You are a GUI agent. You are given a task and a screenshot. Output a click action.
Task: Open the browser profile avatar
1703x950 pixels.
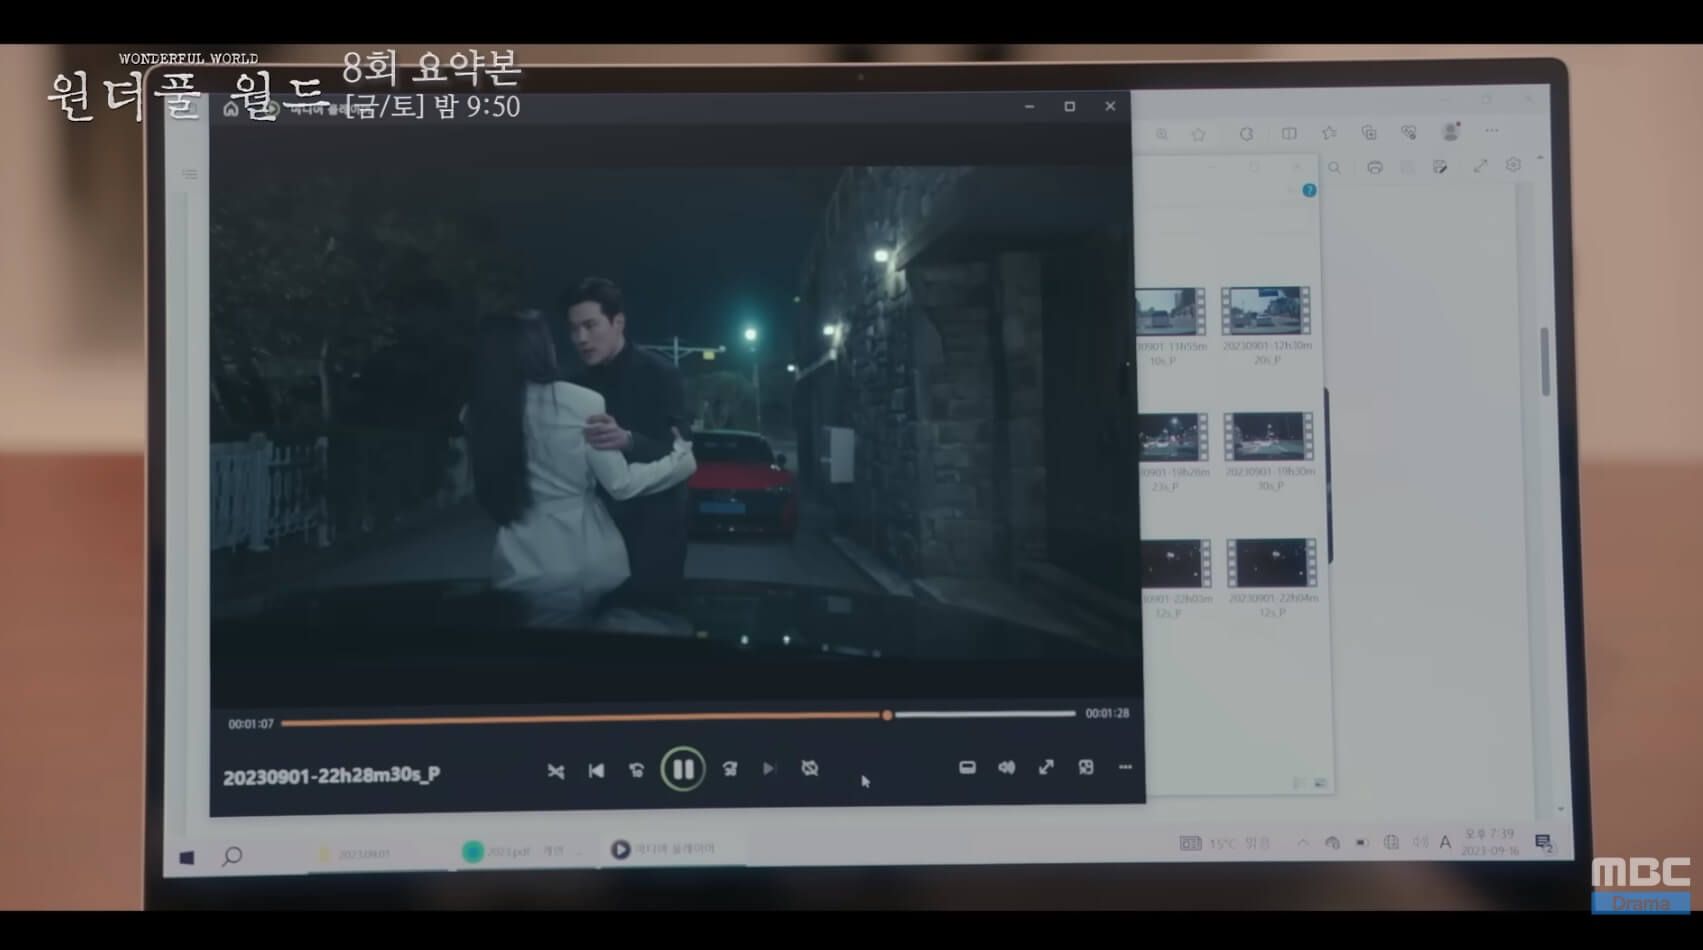pos(1451,131)
